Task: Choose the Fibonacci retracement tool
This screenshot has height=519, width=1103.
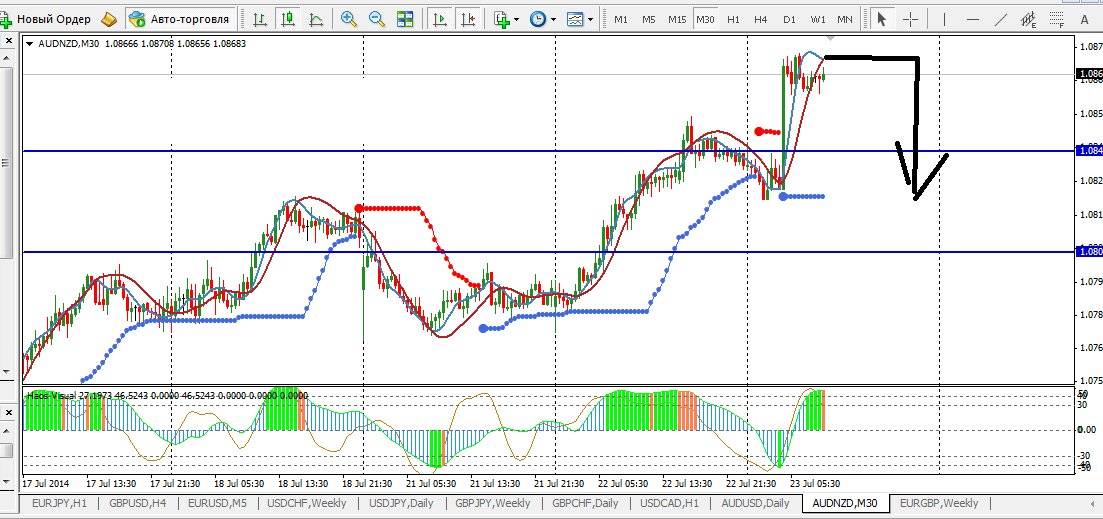Action: pyautogui.click(x=1055, y=19)
